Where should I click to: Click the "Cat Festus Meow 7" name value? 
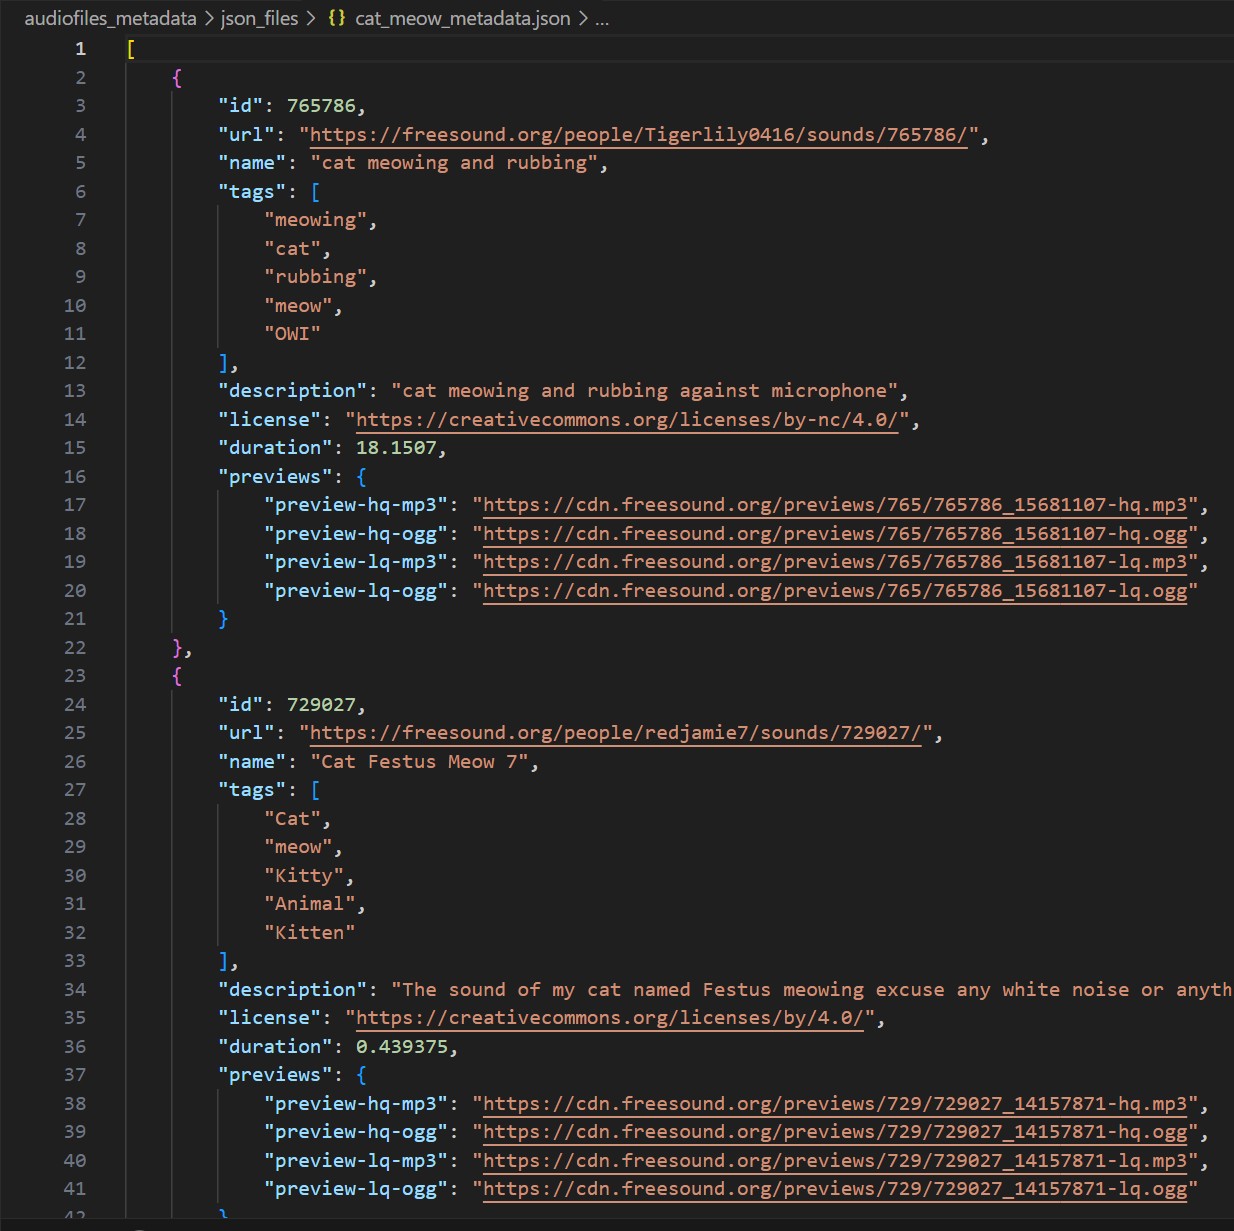click(419, 762)
